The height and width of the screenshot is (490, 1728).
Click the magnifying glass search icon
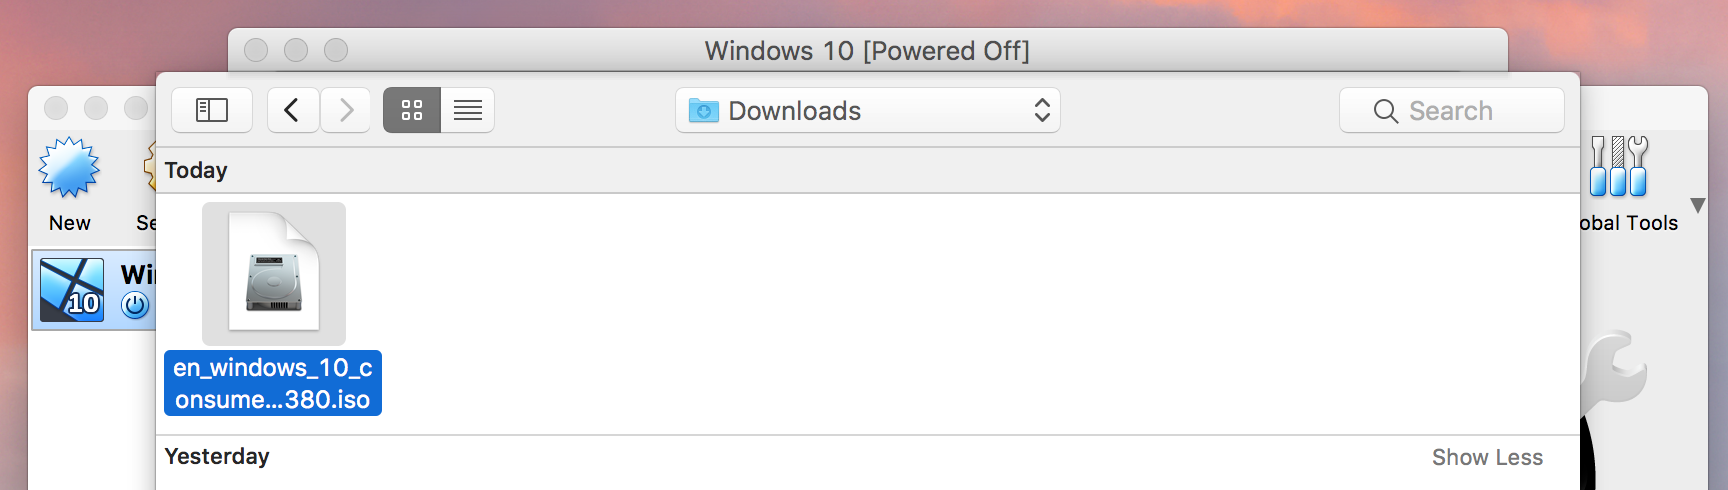coord(1386,111)
